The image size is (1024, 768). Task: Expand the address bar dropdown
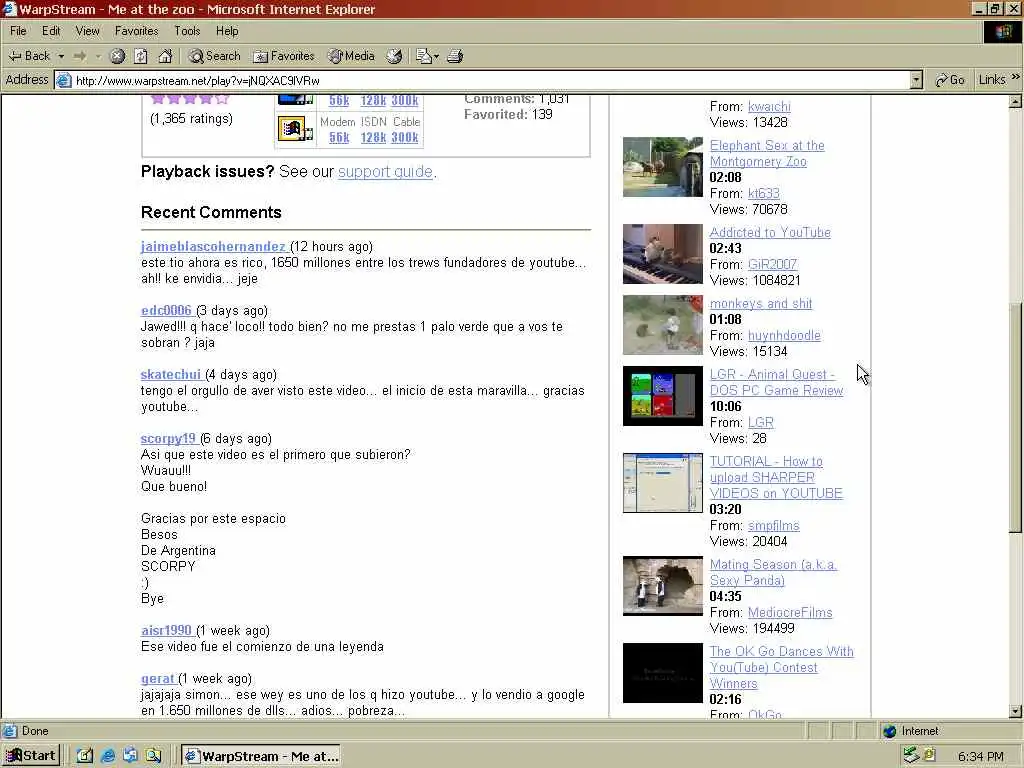(916, 80)
